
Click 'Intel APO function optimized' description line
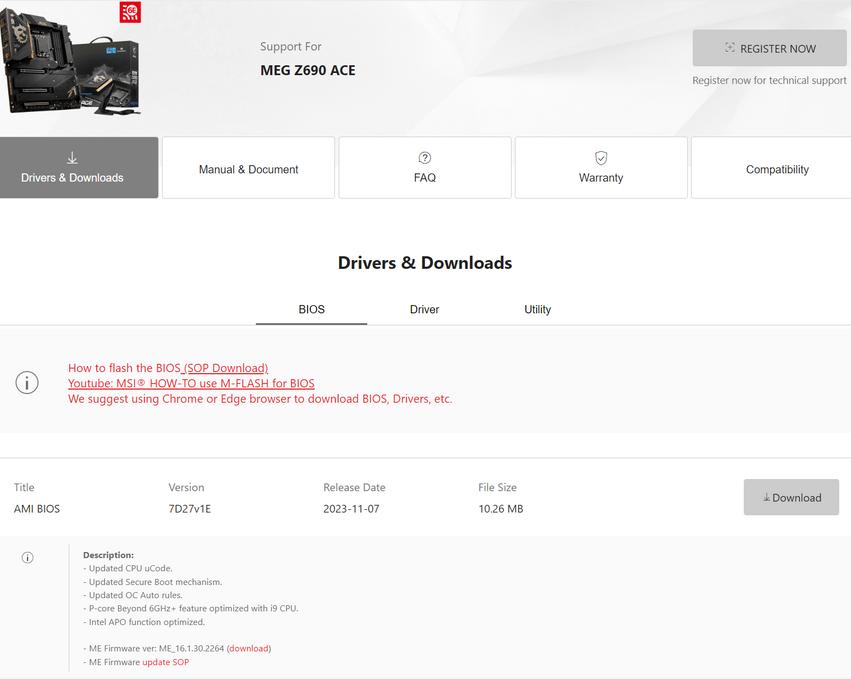coord(144,622)
